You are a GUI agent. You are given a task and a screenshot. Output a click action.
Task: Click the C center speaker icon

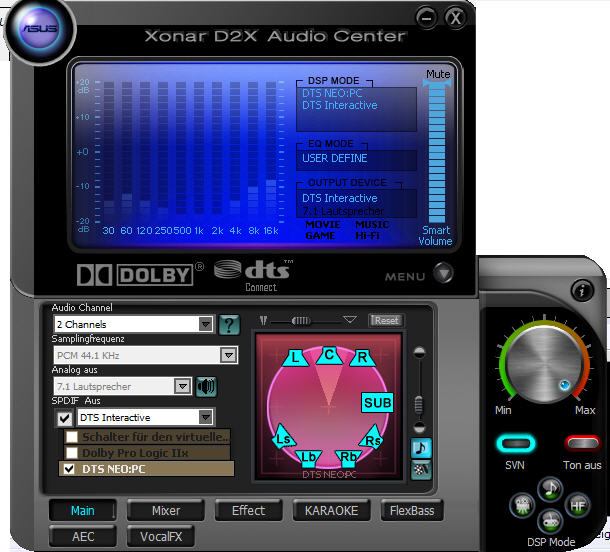pos(329,355)
